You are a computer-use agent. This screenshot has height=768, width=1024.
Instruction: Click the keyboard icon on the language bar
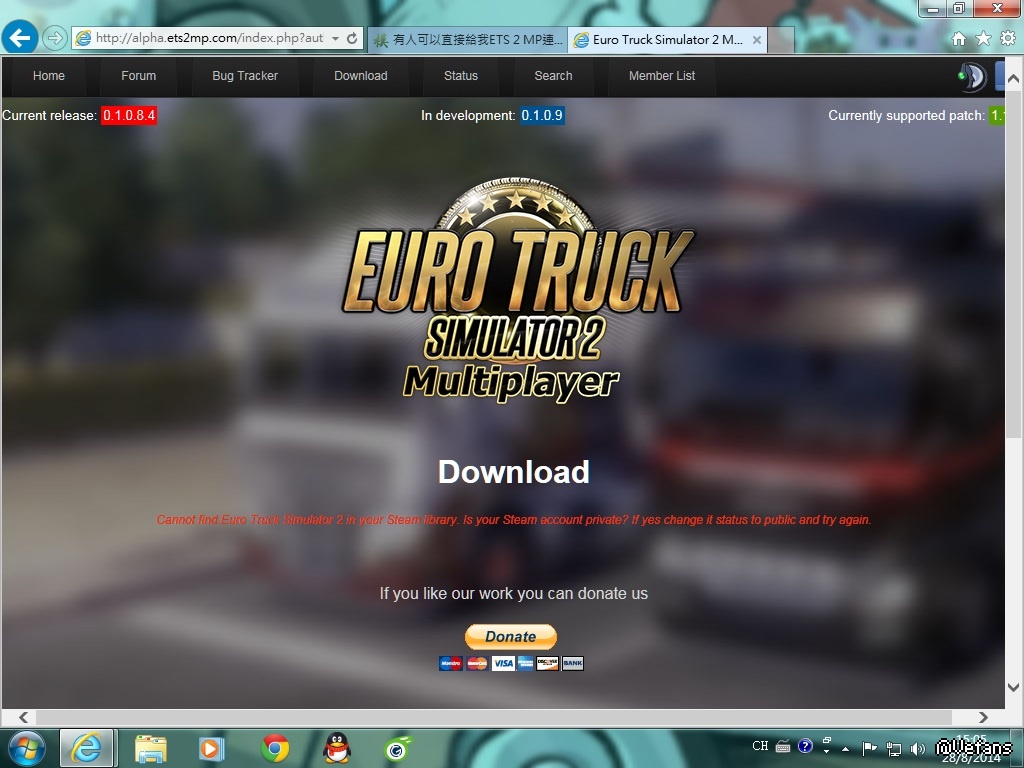[783, 746]
